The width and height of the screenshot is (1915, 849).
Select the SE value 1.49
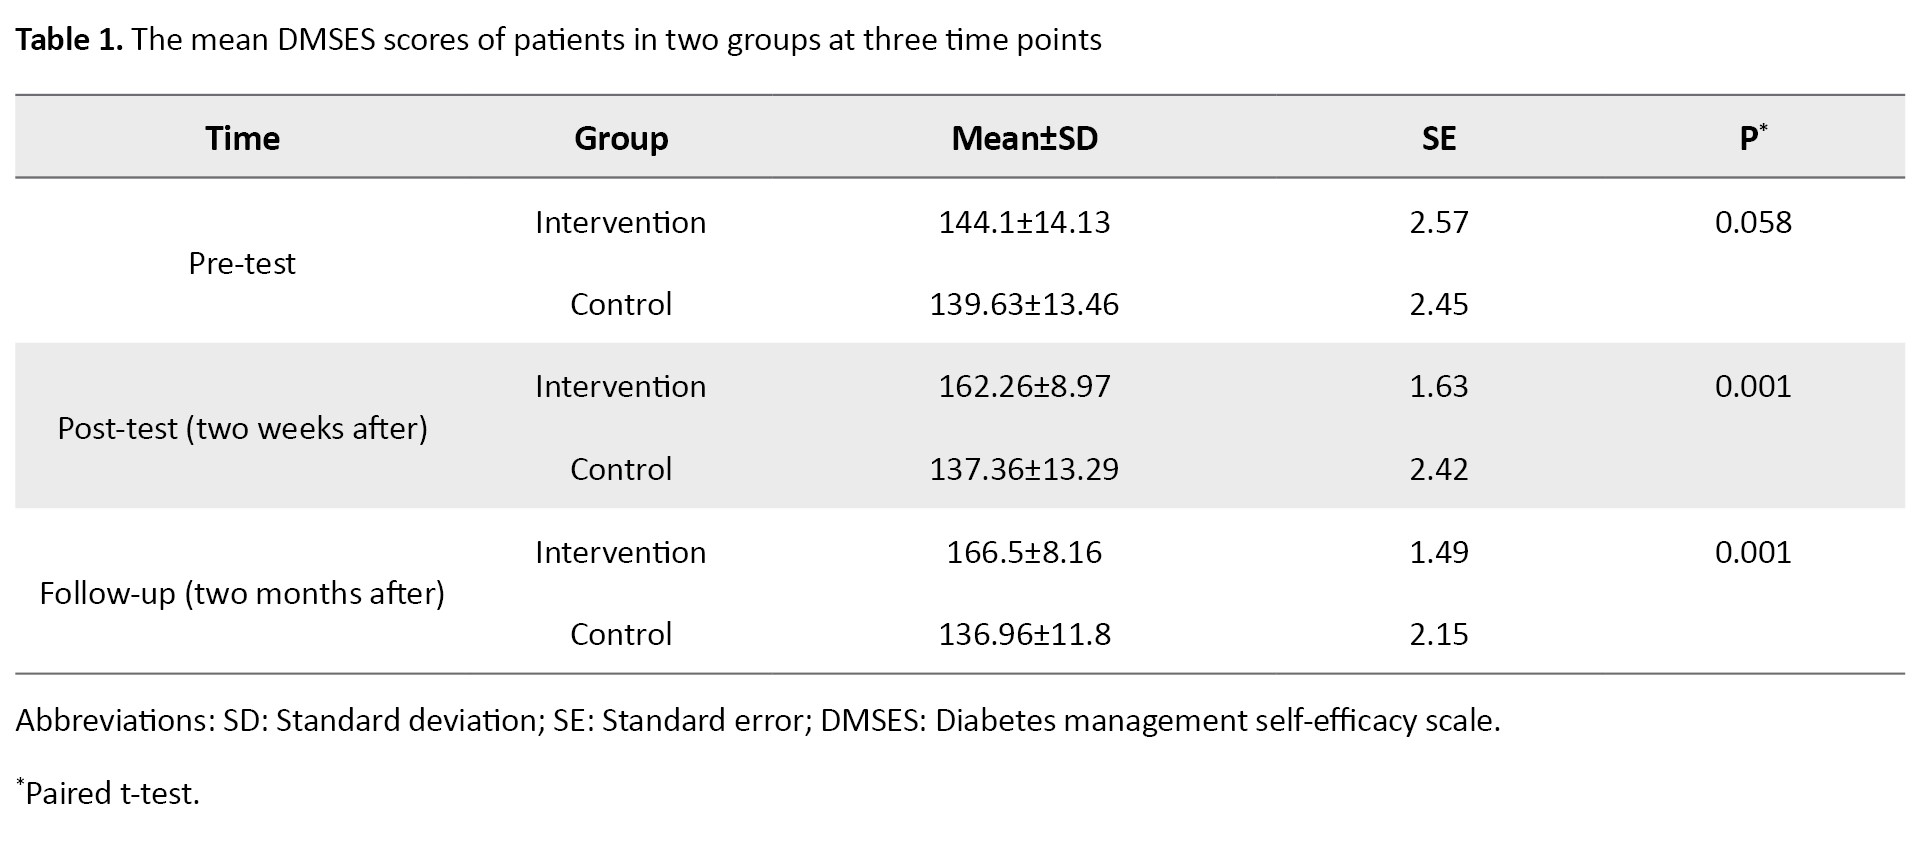(x=1438, y=552)
